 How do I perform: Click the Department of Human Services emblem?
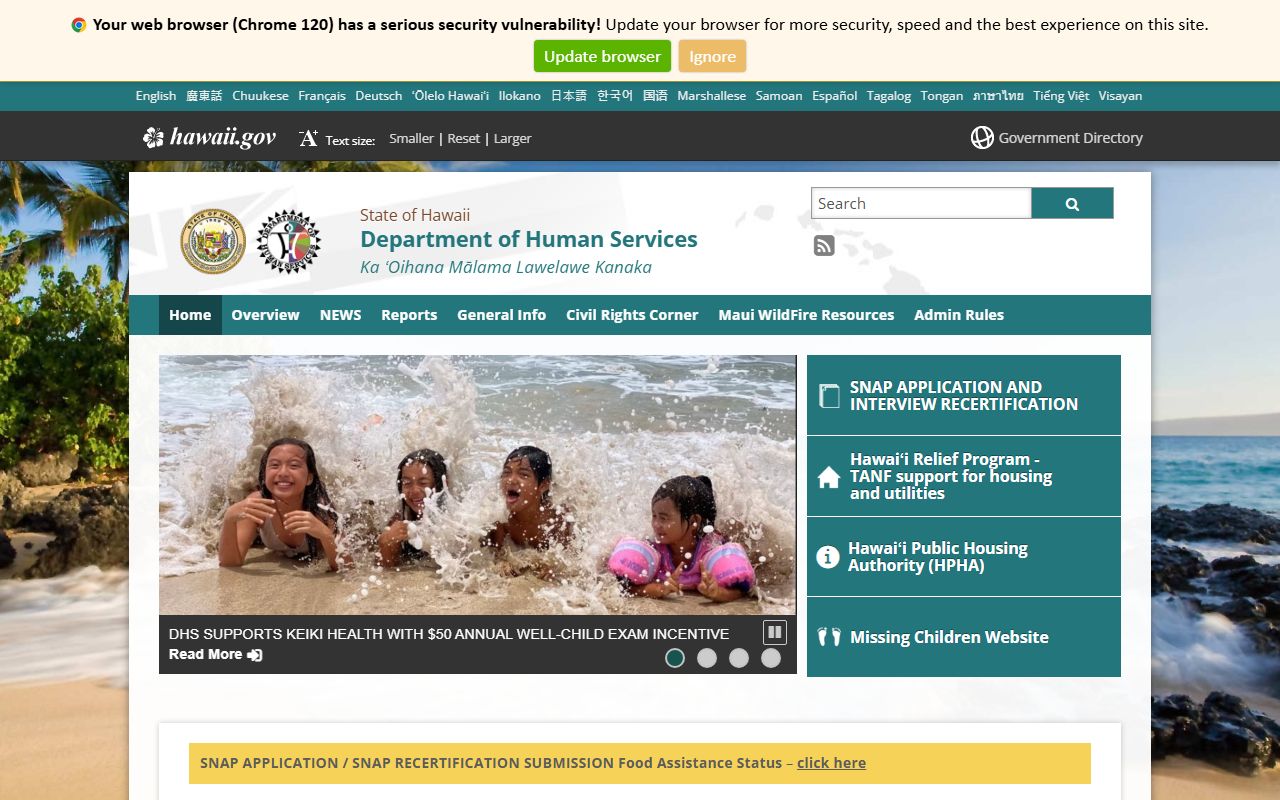[289, 241]
